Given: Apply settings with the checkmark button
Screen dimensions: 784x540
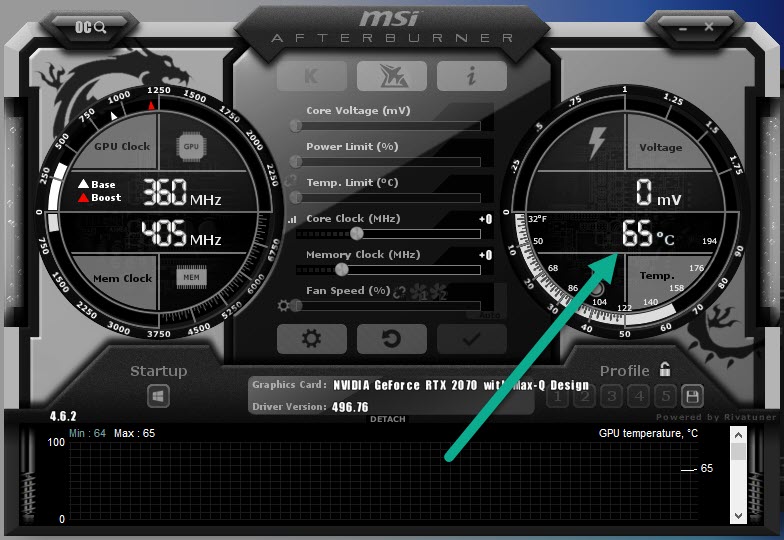Looking at the screenshot, I should (x=472, y=339).
